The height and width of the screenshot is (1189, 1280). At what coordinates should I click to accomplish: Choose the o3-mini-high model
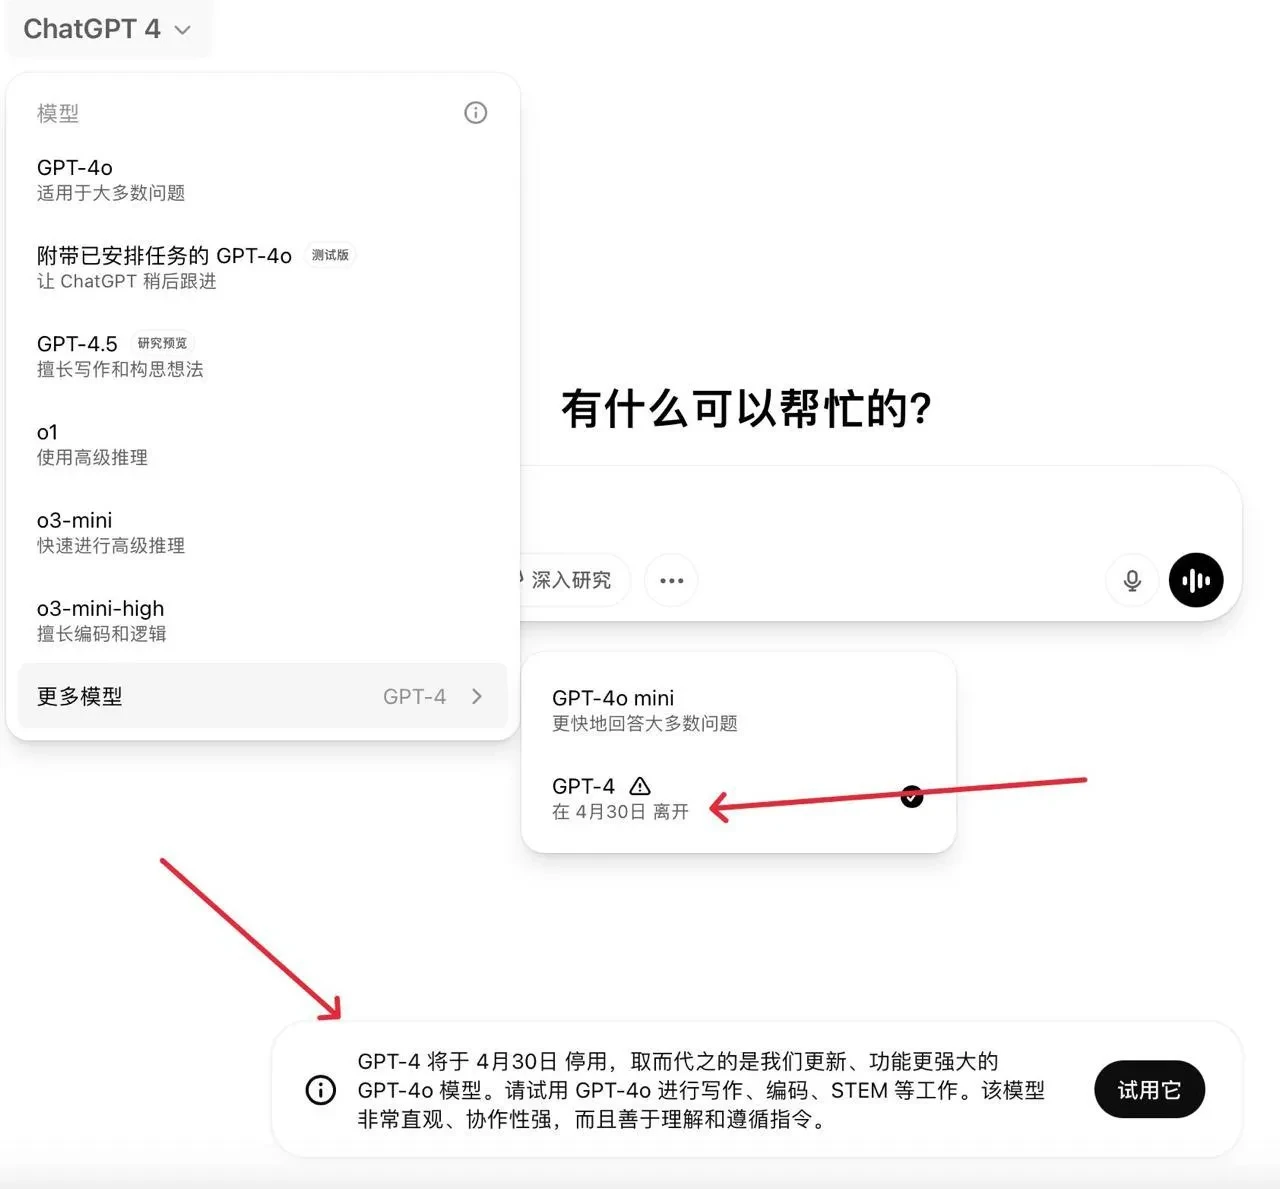pyautogui.click(x=262, y=620)
